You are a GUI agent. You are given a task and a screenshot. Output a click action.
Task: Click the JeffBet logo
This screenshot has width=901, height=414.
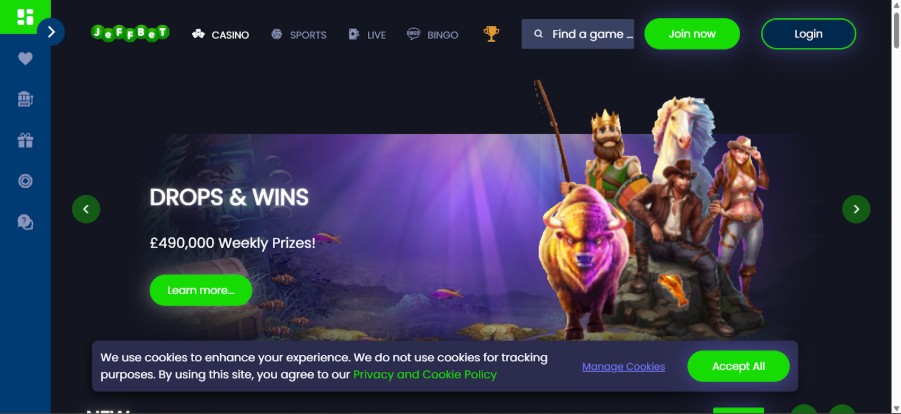tap(130, 33)
